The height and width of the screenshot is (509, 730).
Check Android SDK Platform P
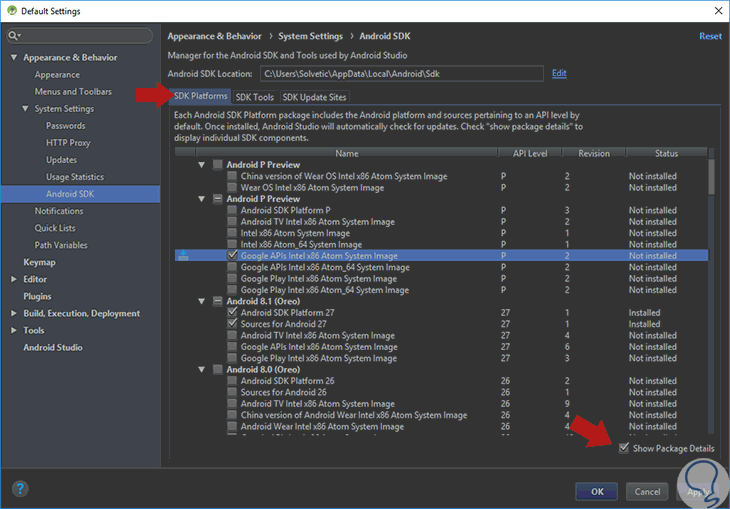[x=232, y=210]
